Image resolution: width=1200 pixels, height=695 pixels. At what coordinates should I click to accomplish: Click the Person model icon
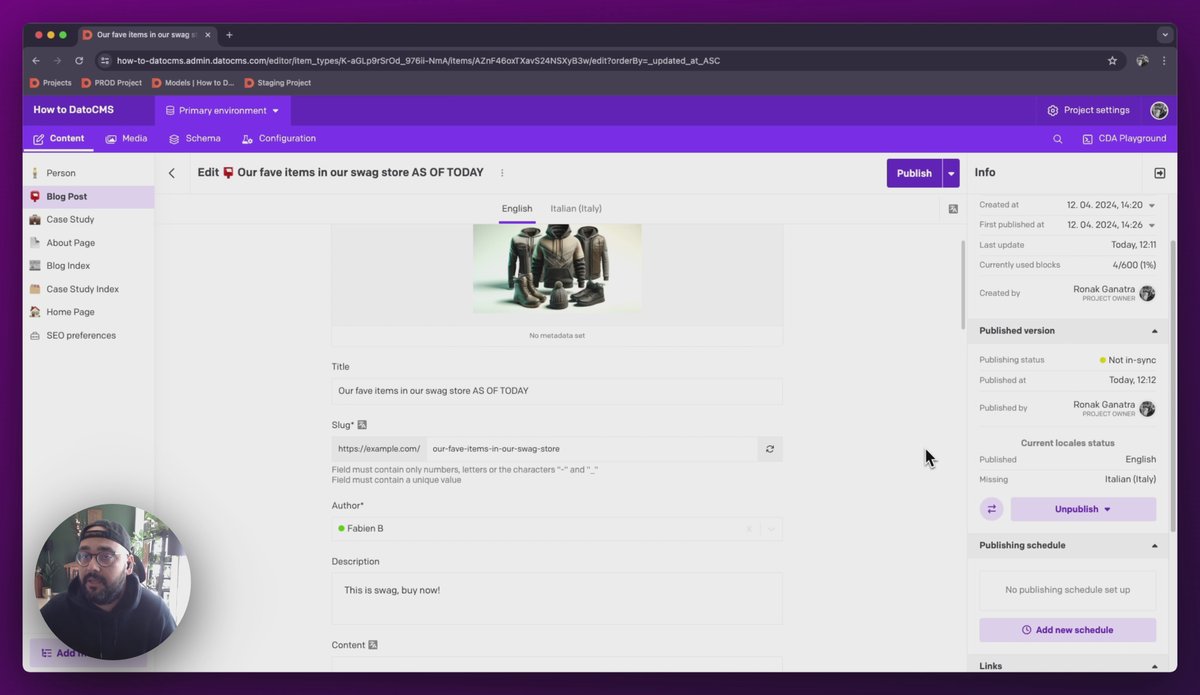(35, 173)
